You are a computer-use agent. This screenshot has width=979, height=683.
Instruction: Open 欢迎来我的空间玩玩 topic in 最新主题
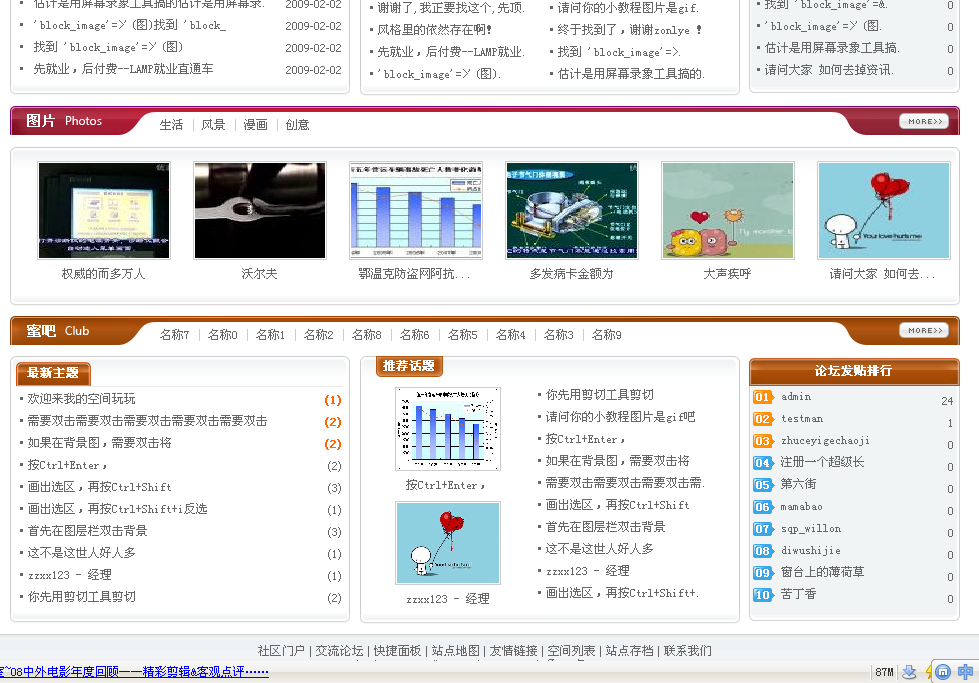[81, 399]
